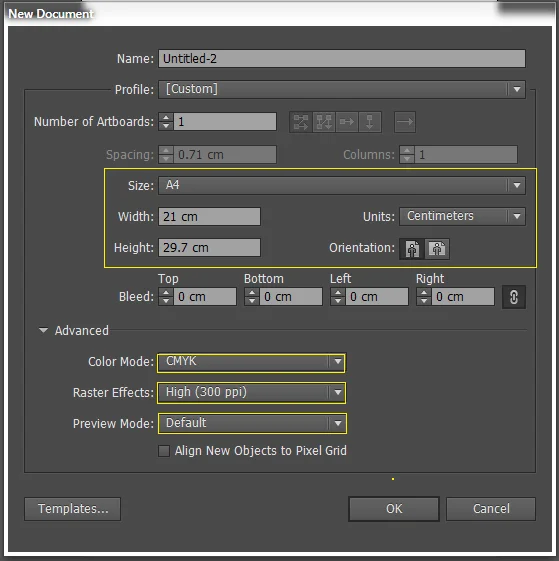The height and width of the screenshot is (561, 559).
Task: Click the Cancel button
Action: [x=491, y=509]
